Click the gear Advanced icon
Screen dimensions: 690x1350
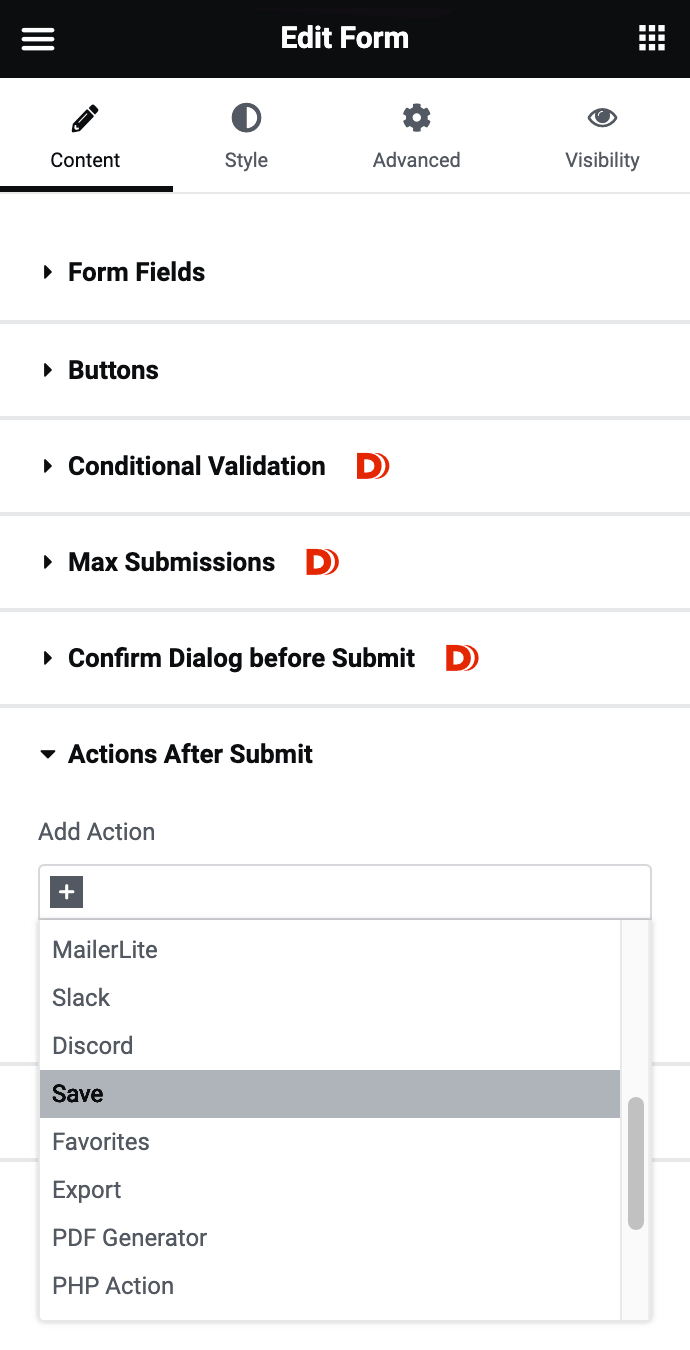coord(416,119)
